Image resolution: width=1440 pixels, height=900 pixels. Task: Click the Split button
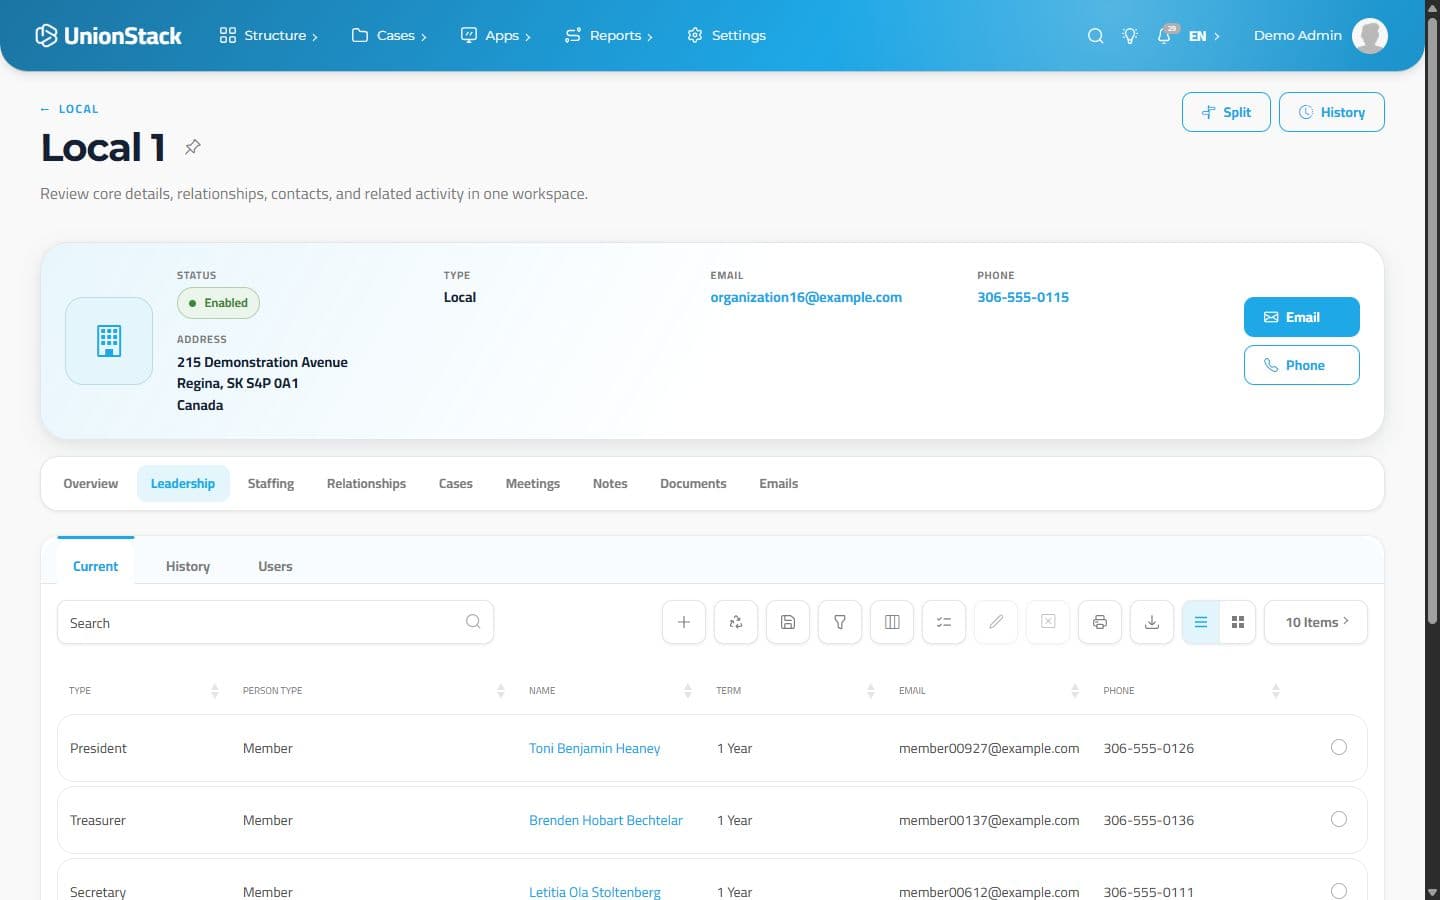(1226, 112)
